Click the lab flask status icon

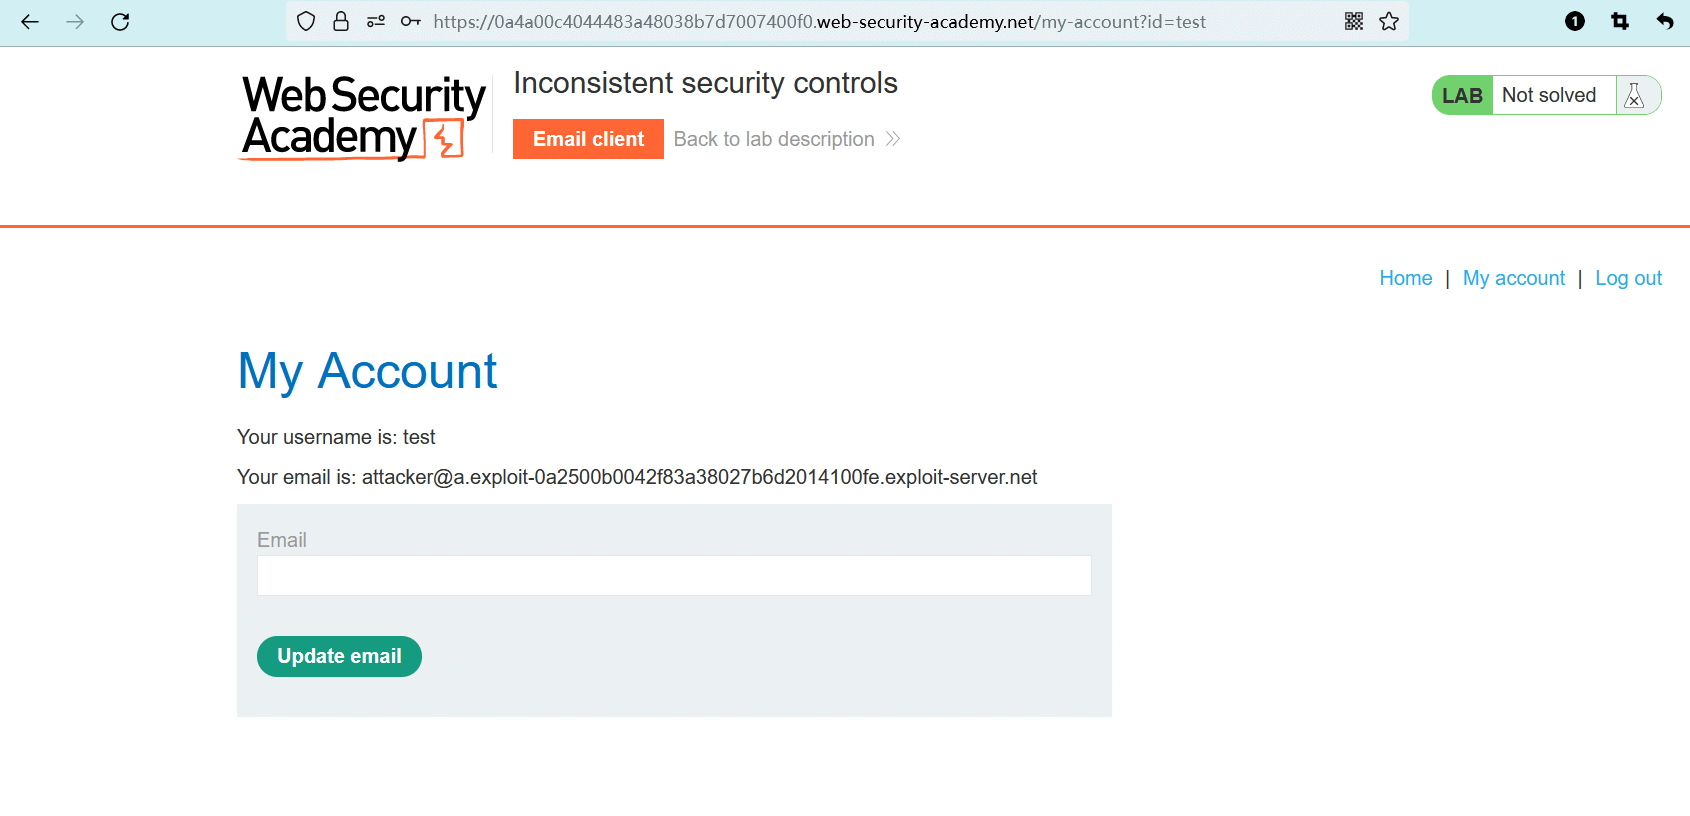1635,96
